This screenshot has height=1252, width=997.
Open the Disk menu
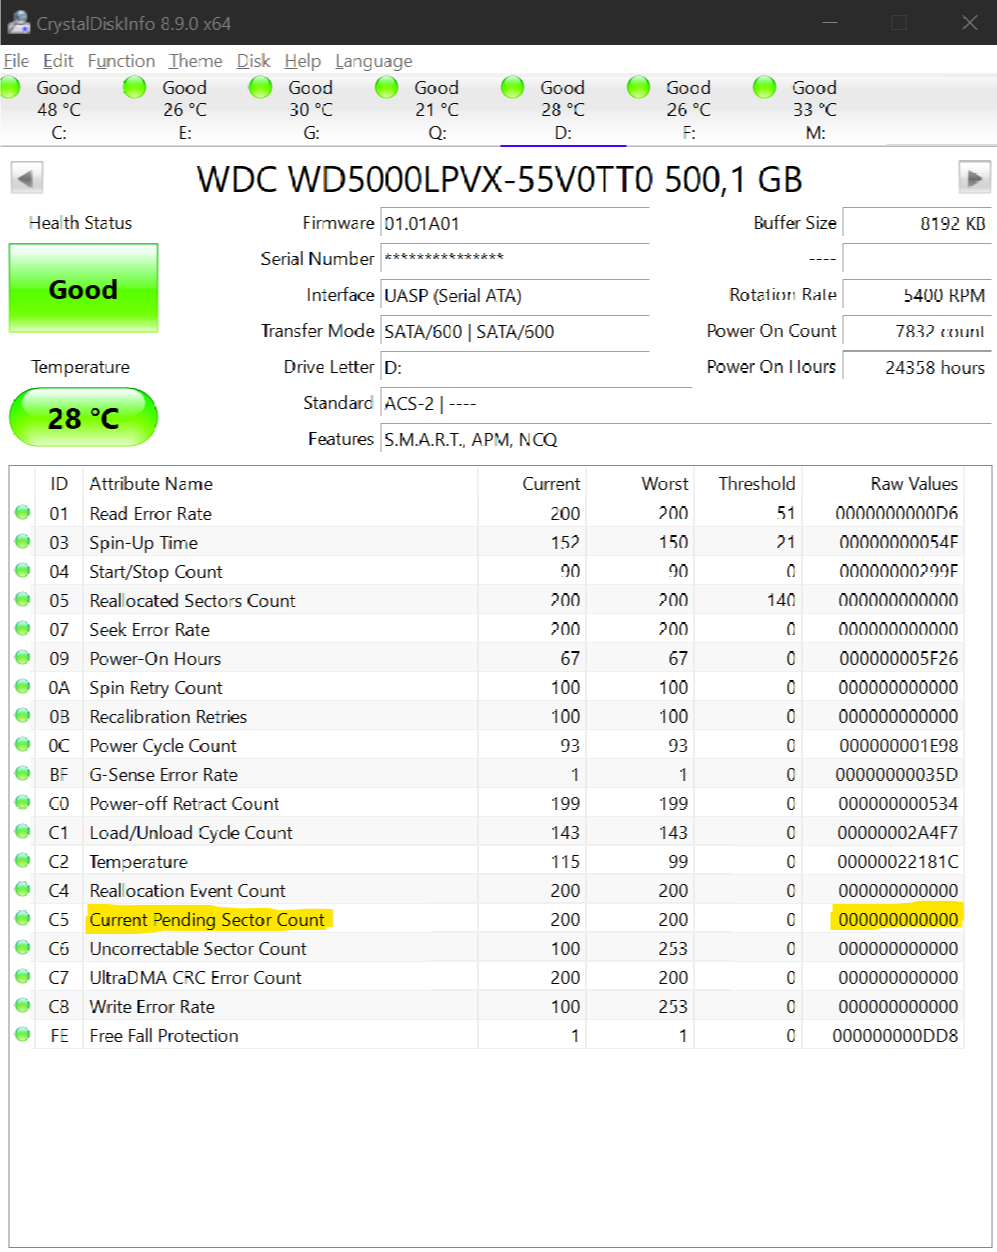click(253, 61)
